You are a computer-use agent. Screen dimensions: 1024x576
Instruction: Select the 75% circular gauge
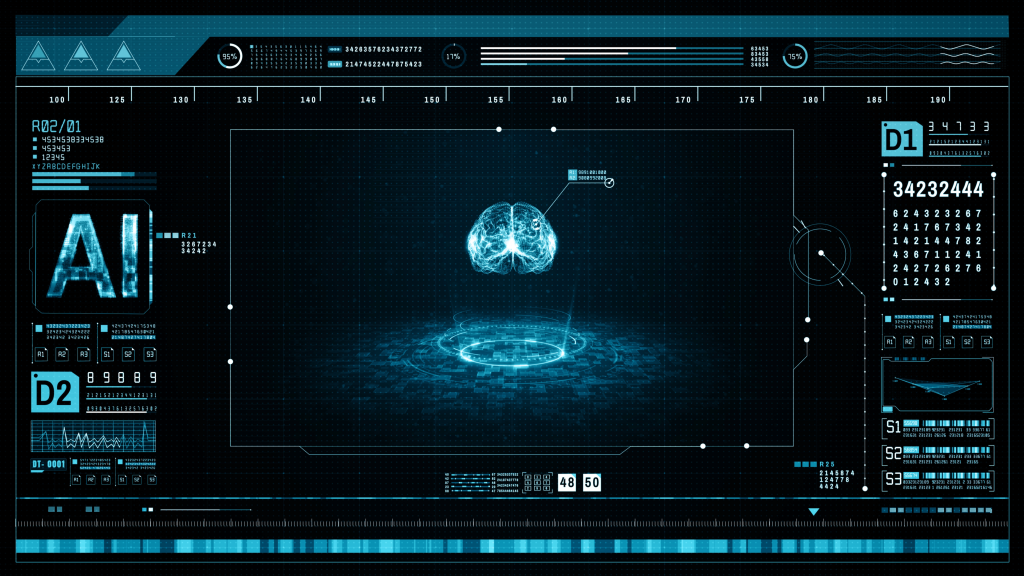click(795, 57)
